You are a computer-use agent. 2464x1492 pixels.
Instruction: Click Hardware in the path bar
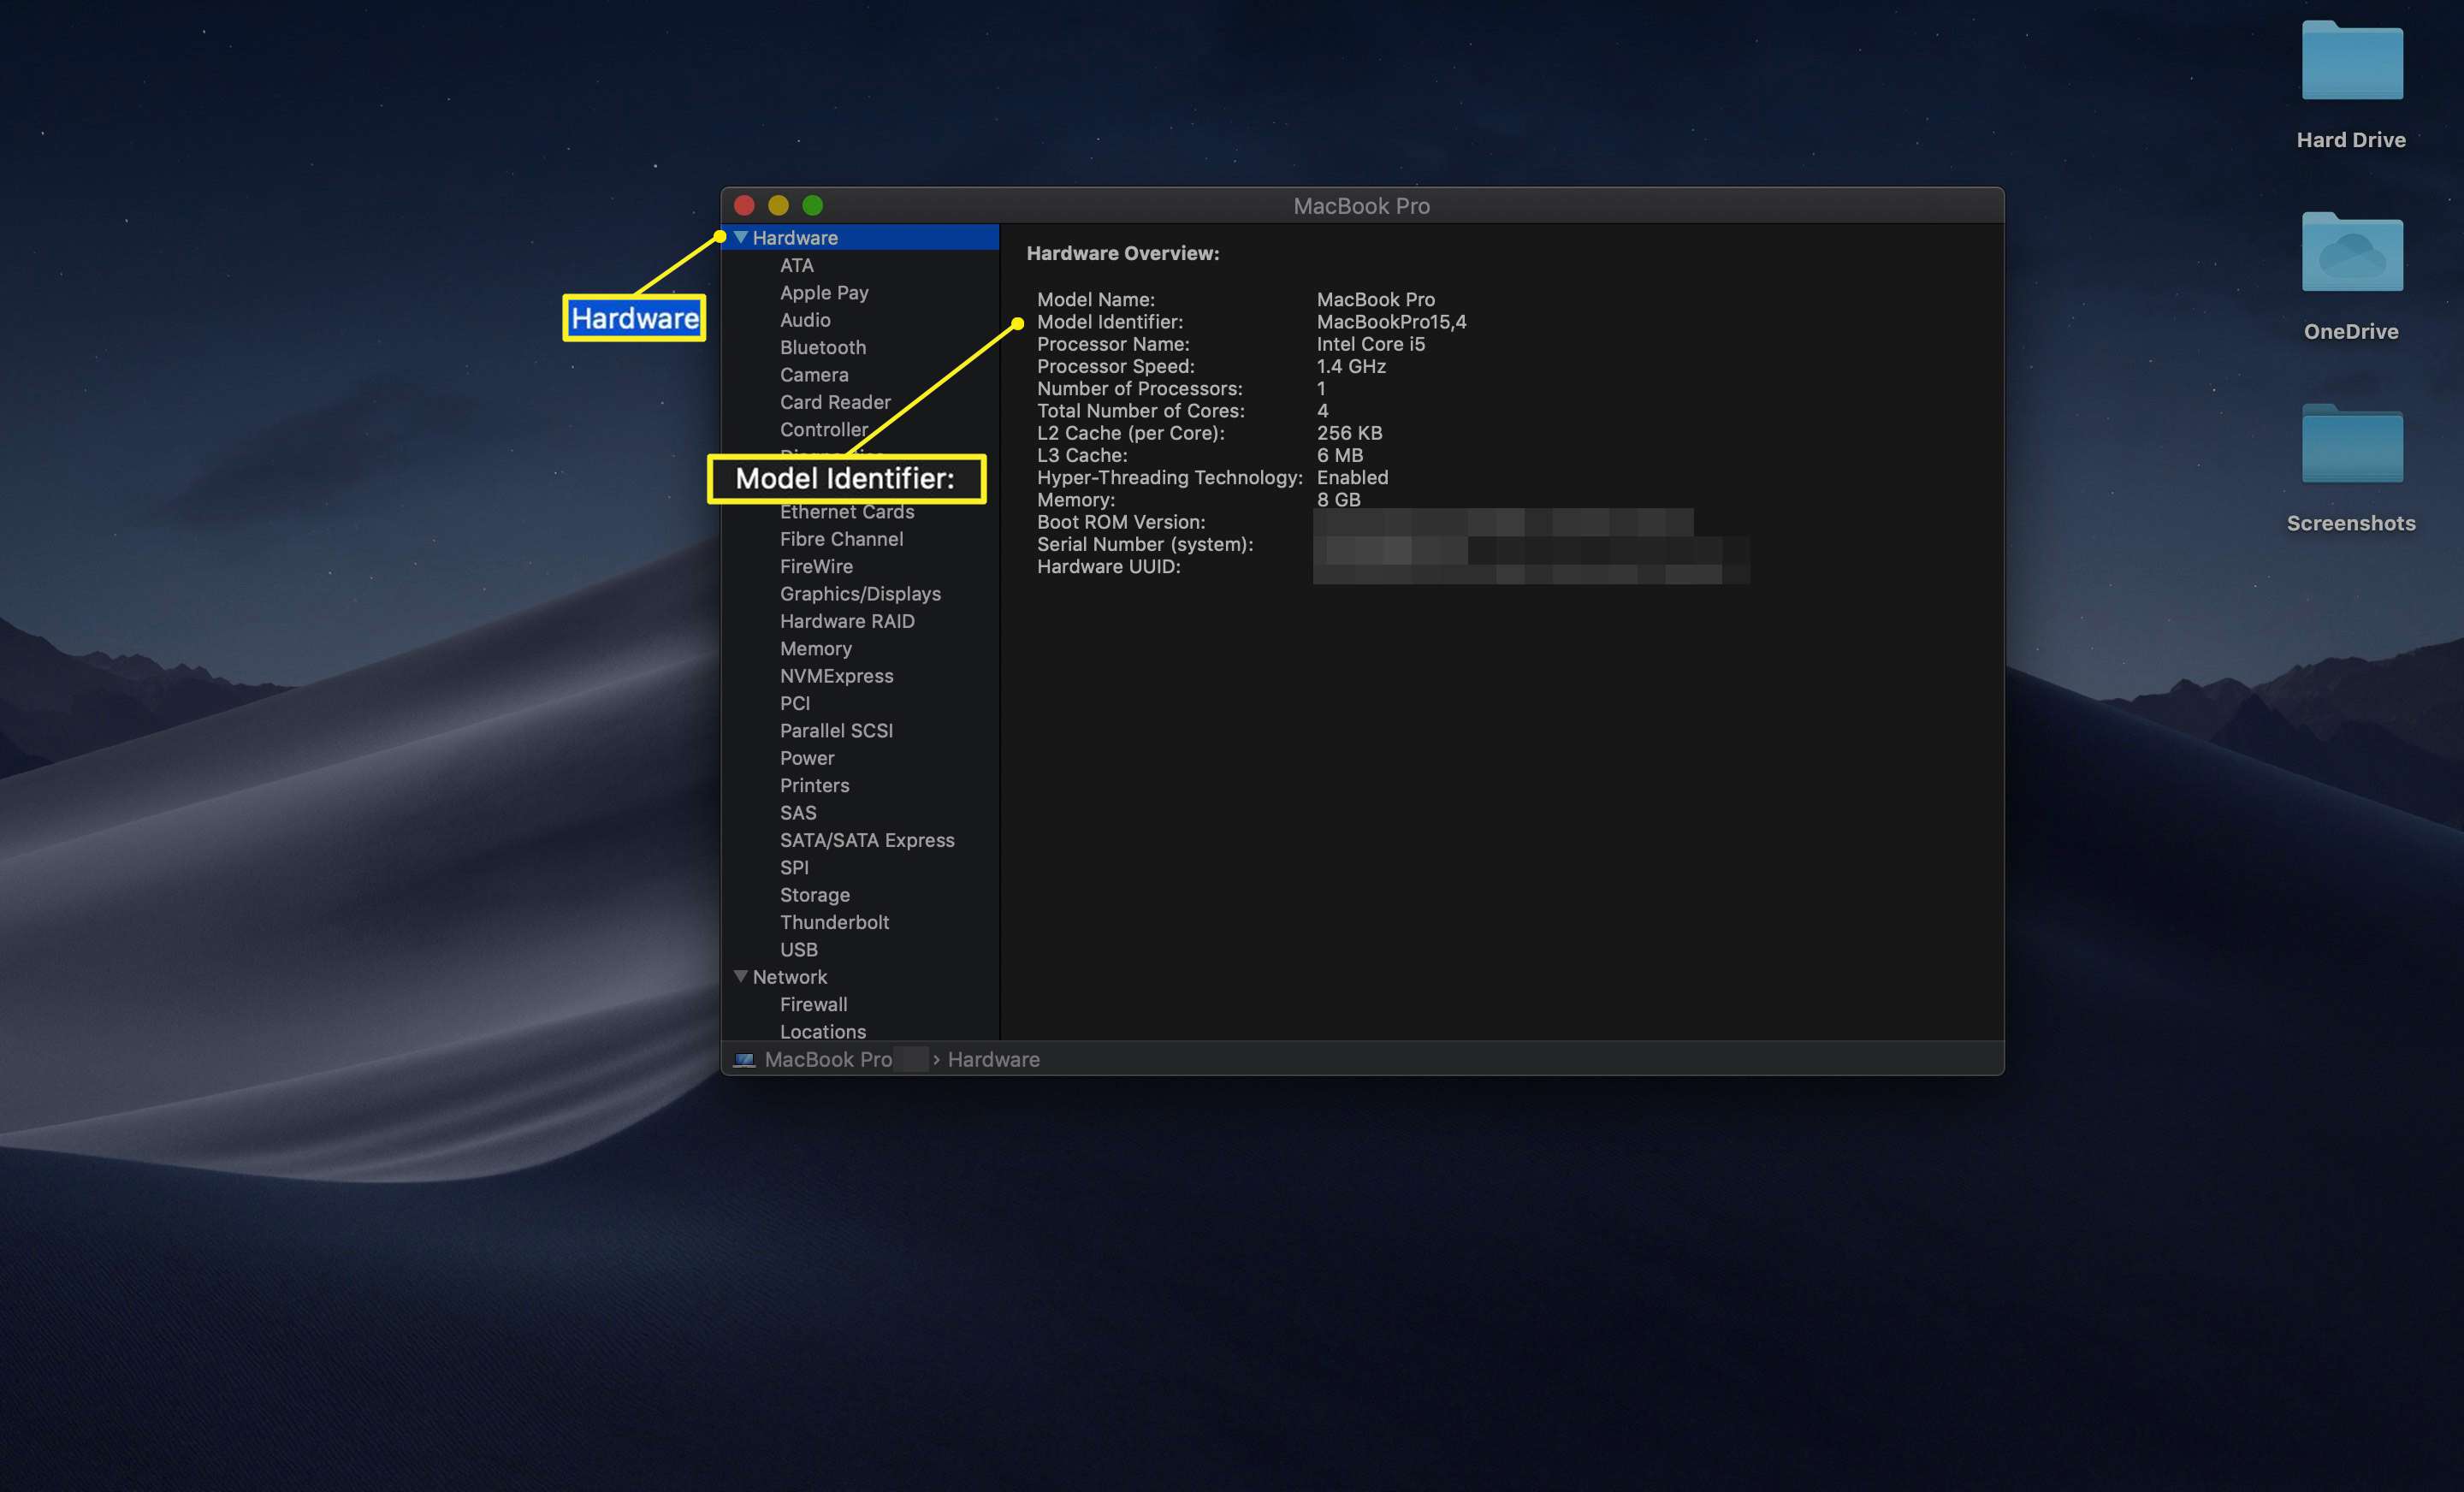993,1059
